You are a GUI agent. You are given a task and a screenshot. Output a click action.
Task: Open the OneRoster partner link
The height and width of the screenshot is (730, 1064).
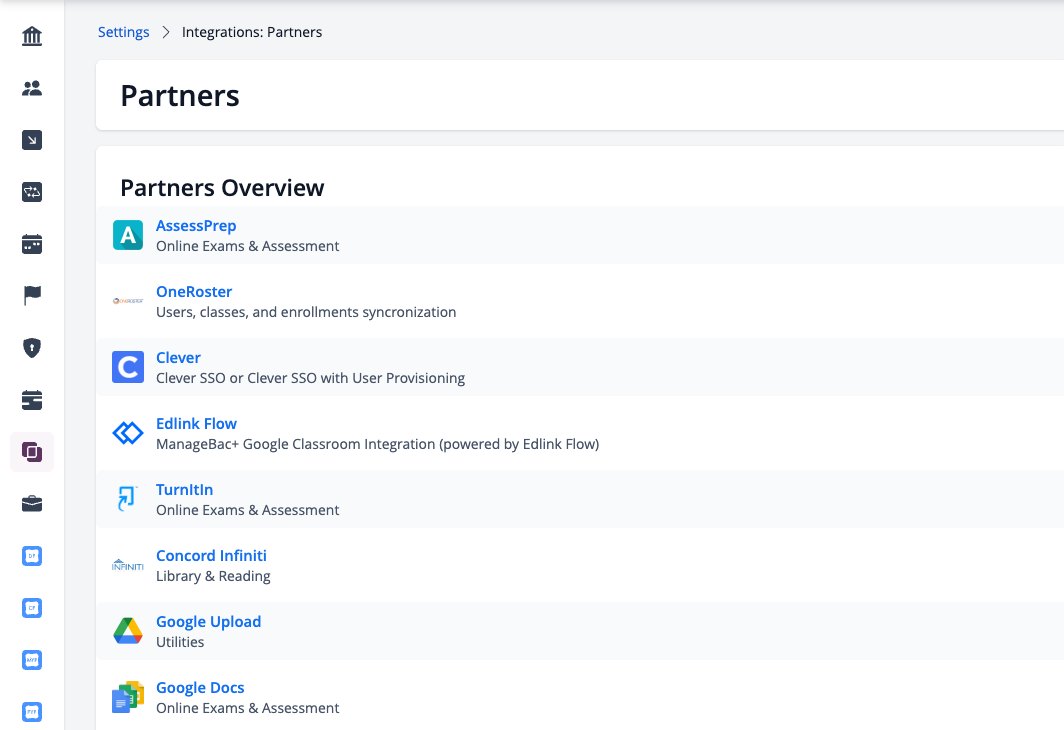(194, 291)
